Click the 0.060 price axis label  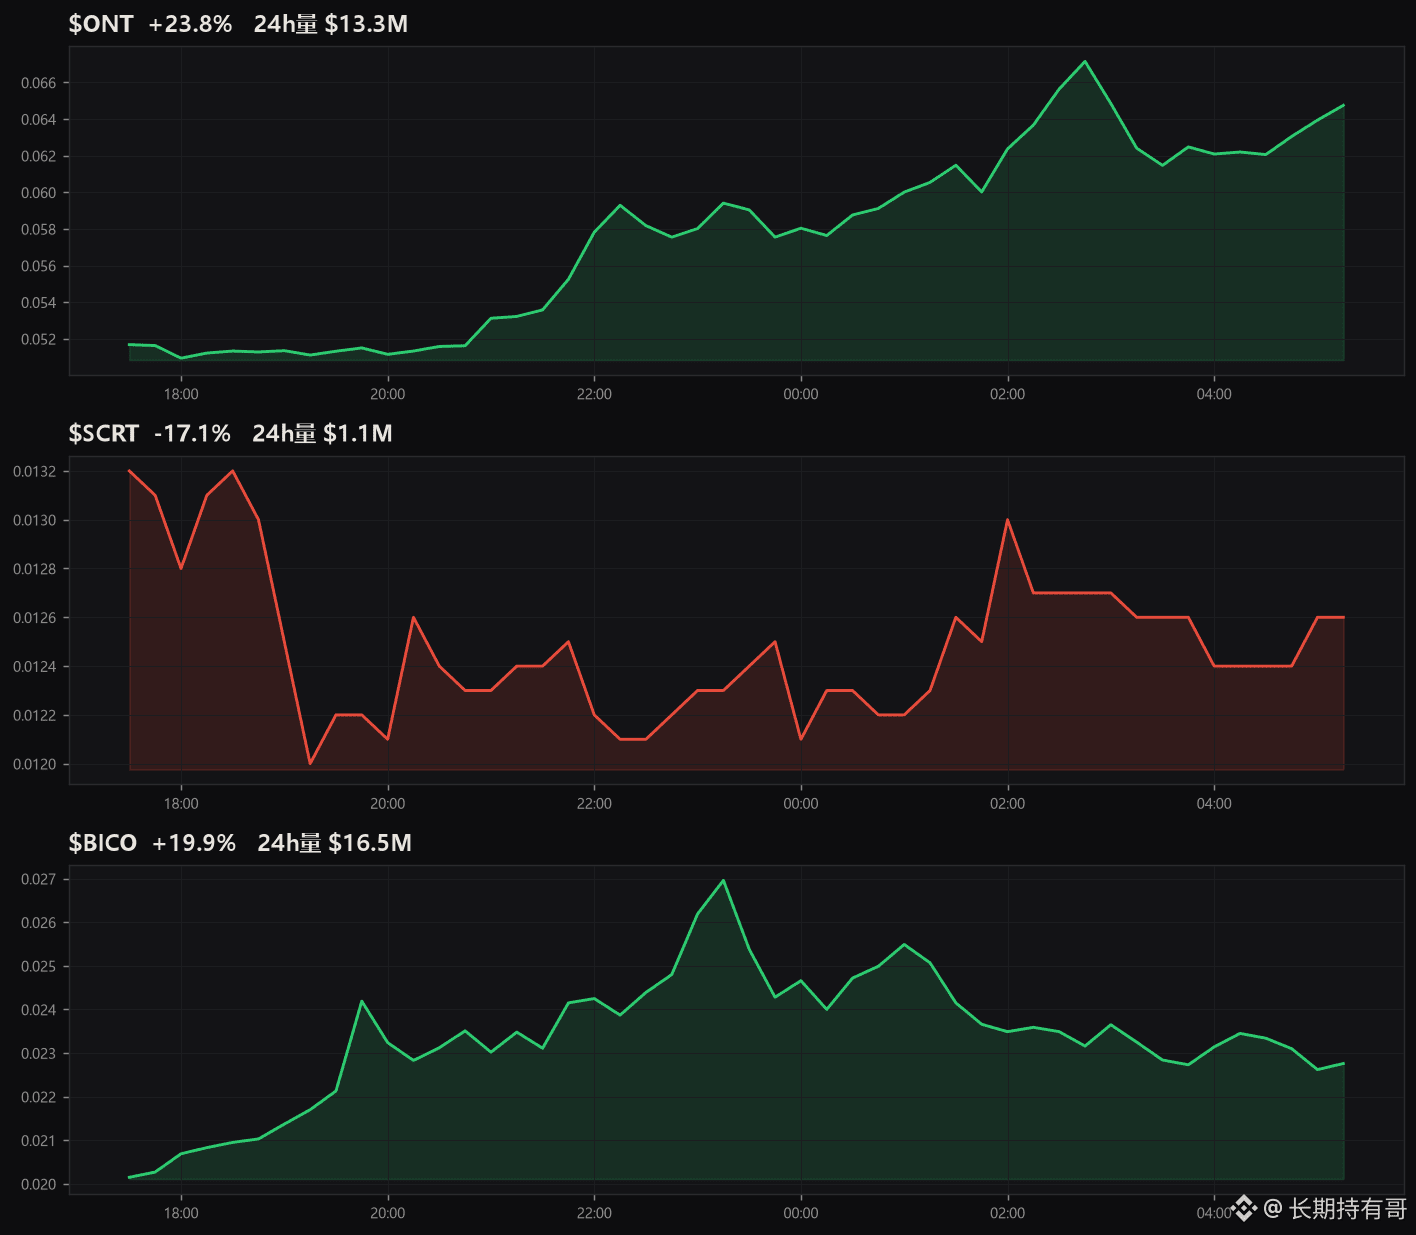pos(39,193)
